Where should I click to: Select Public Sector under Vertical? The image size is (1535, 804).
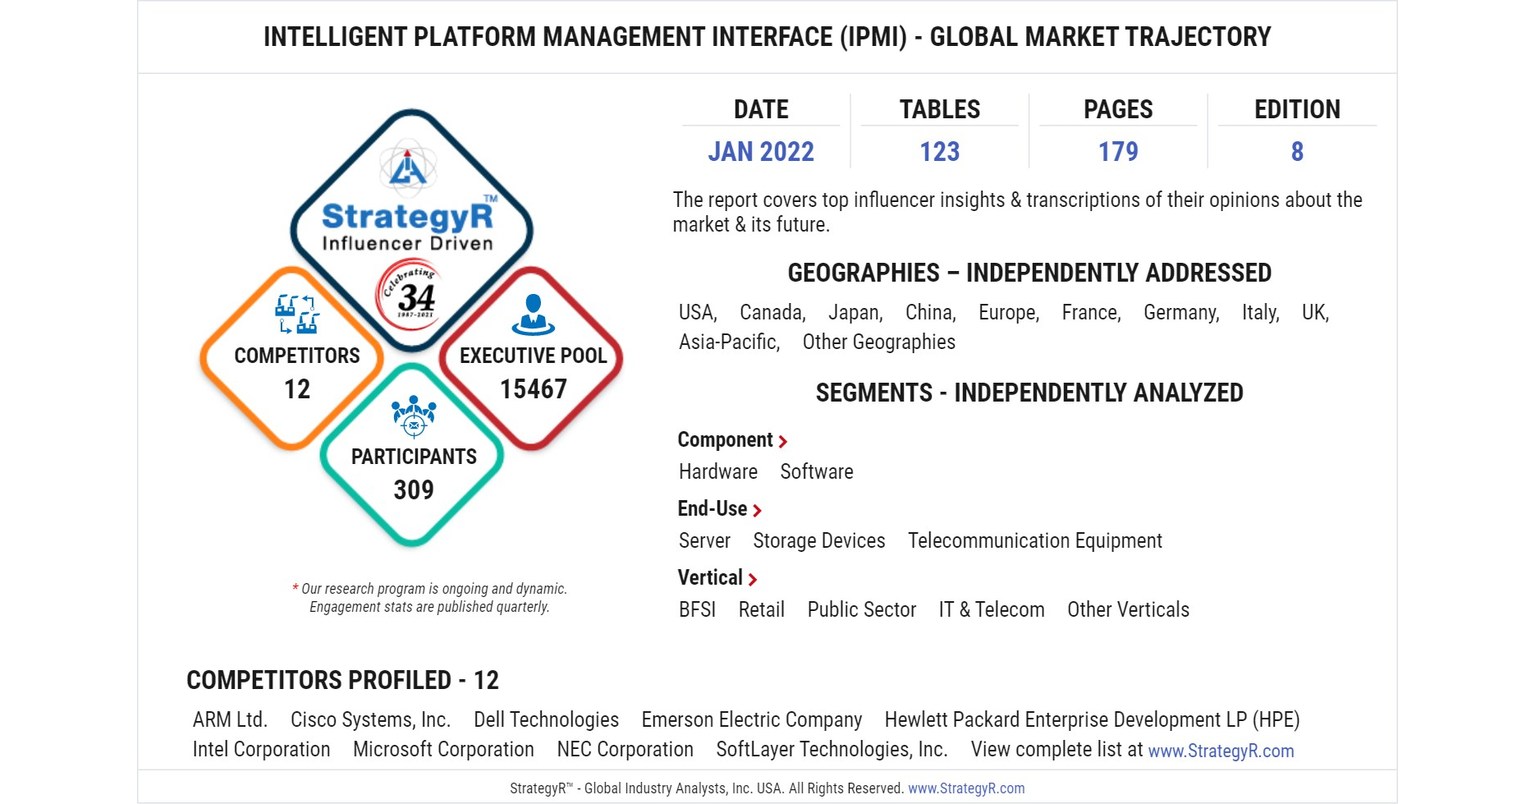coord(862,609)
